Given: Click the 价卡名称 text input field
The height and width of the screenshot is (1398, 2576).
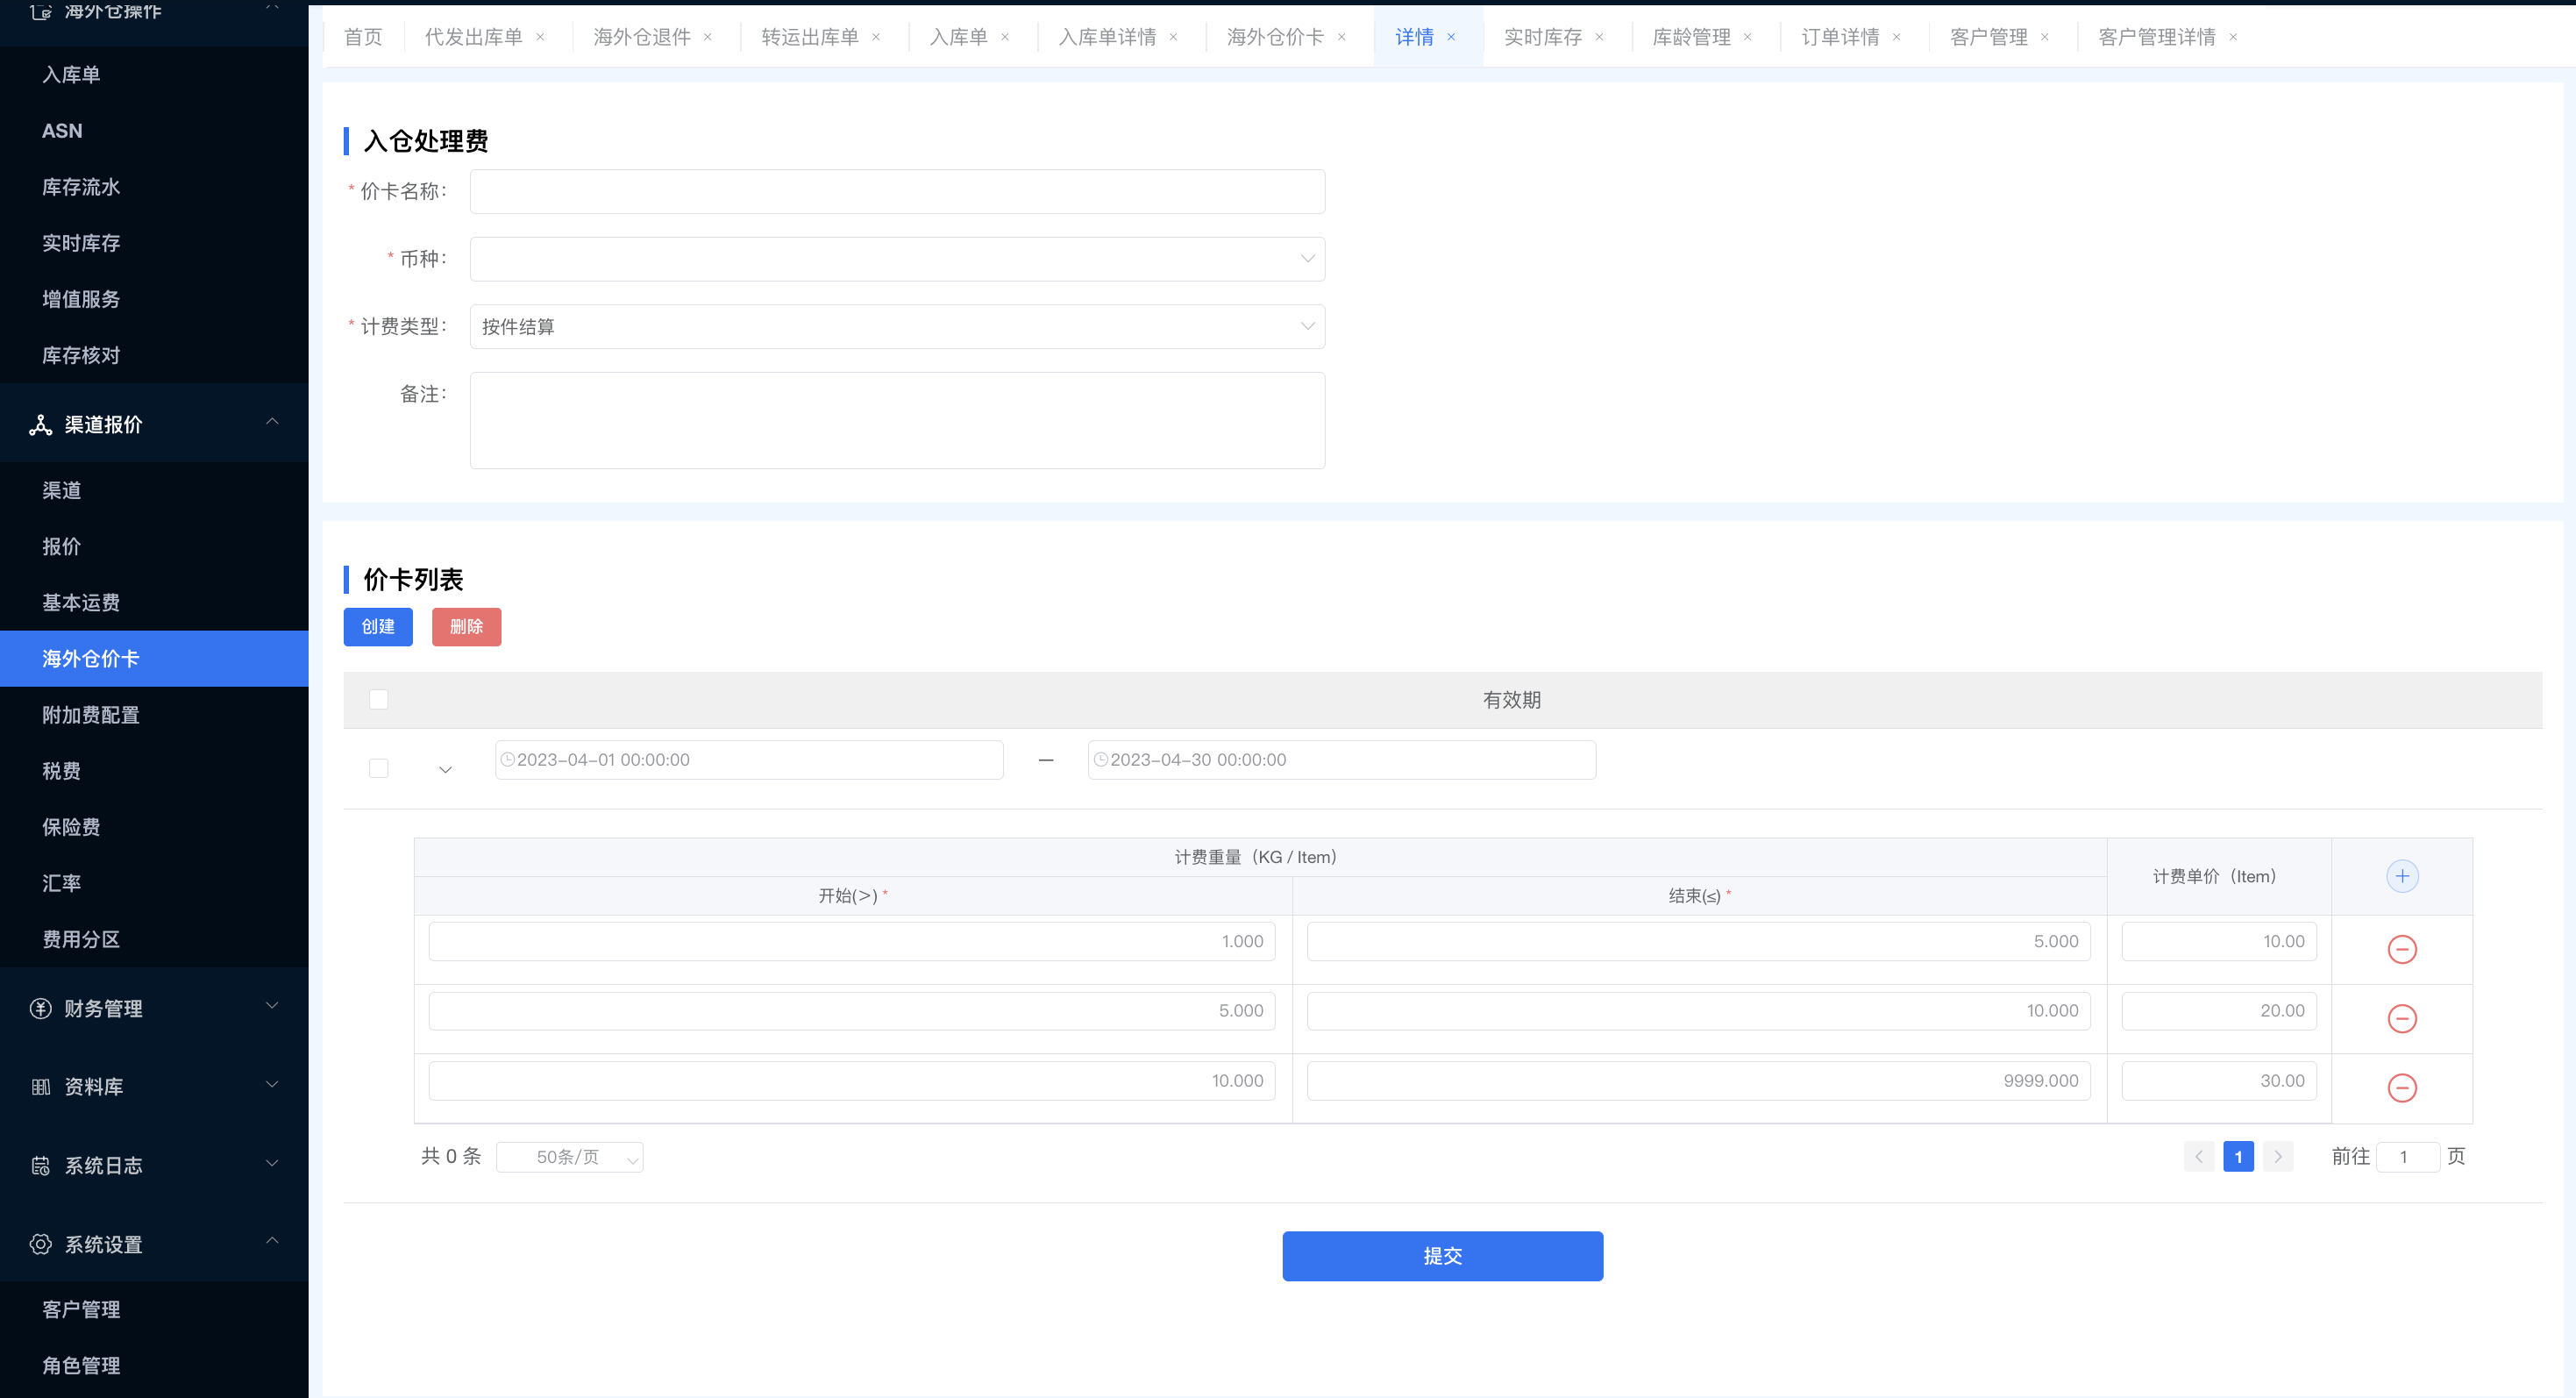Looking at the screenshot, I should [x=897, y=191].
